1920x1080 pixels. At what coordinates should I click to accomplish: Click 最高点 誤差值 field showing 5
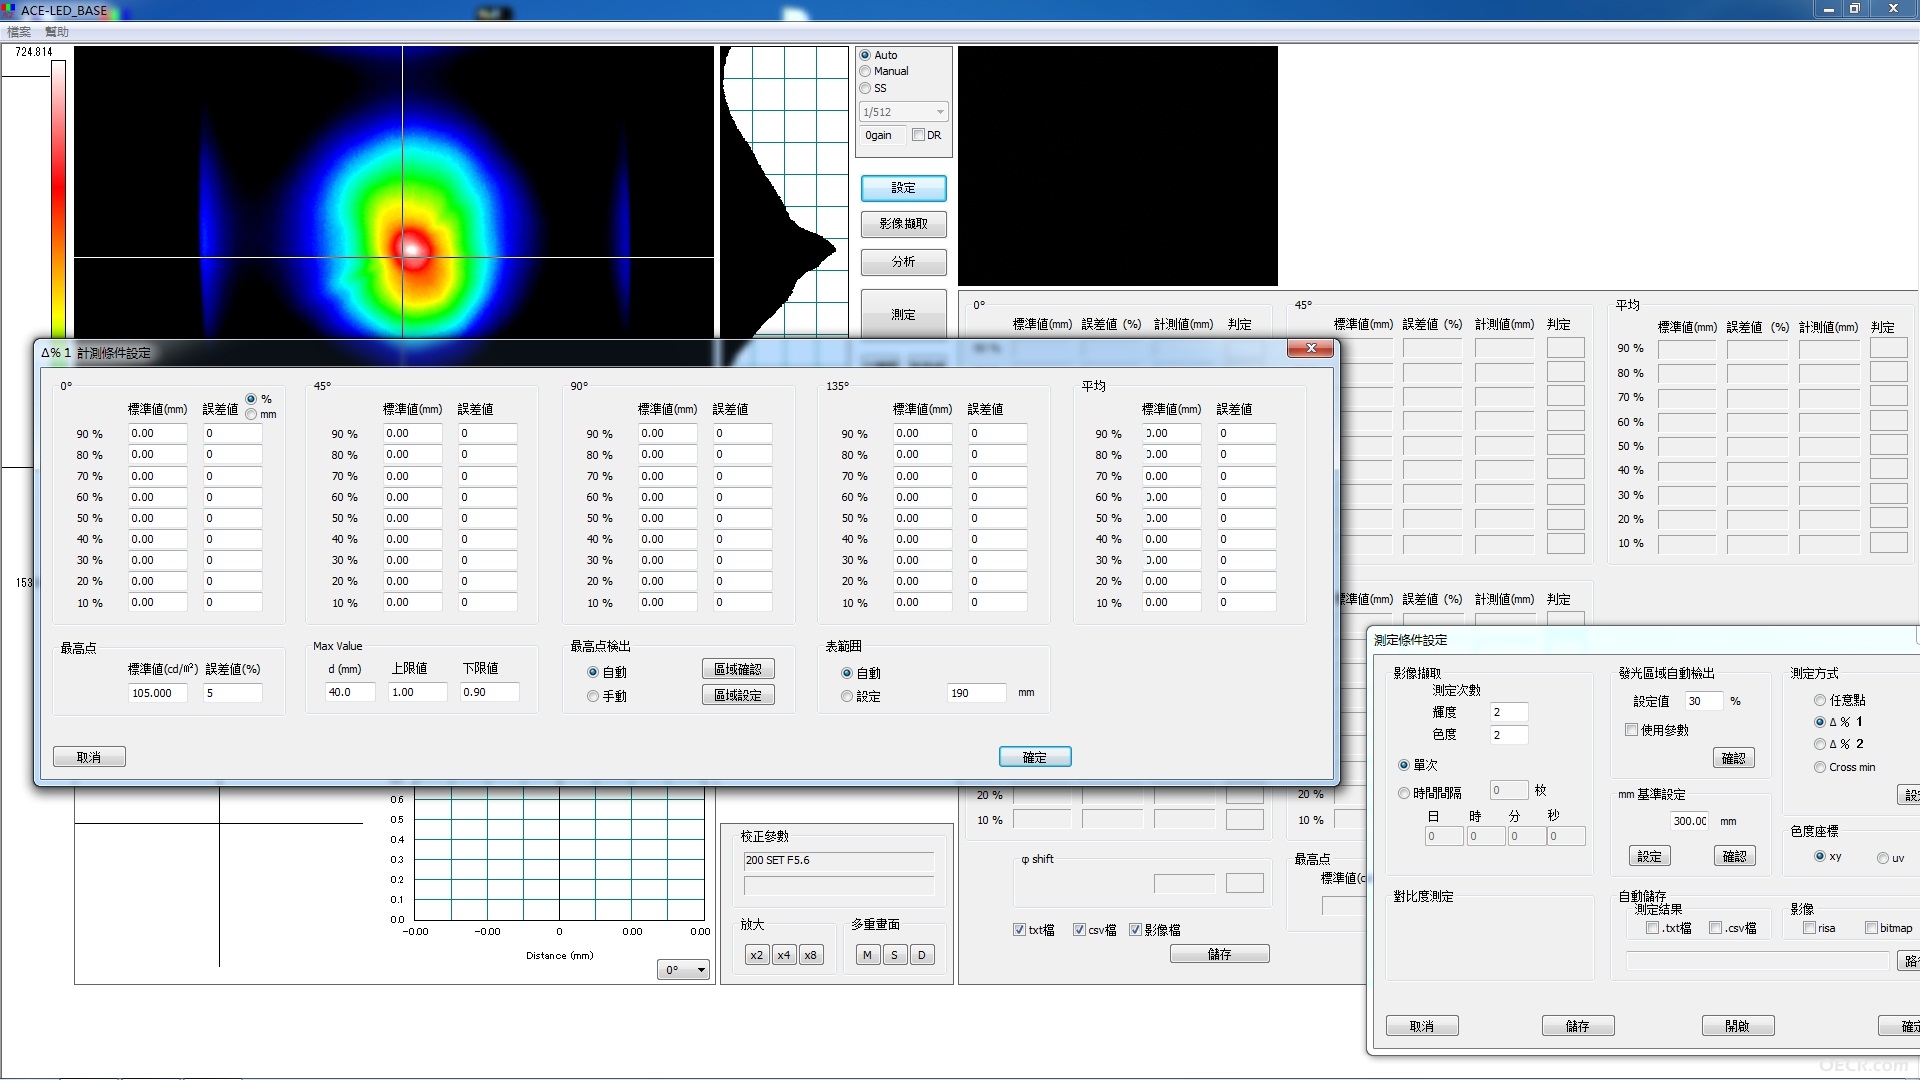[x=232, y=693]
